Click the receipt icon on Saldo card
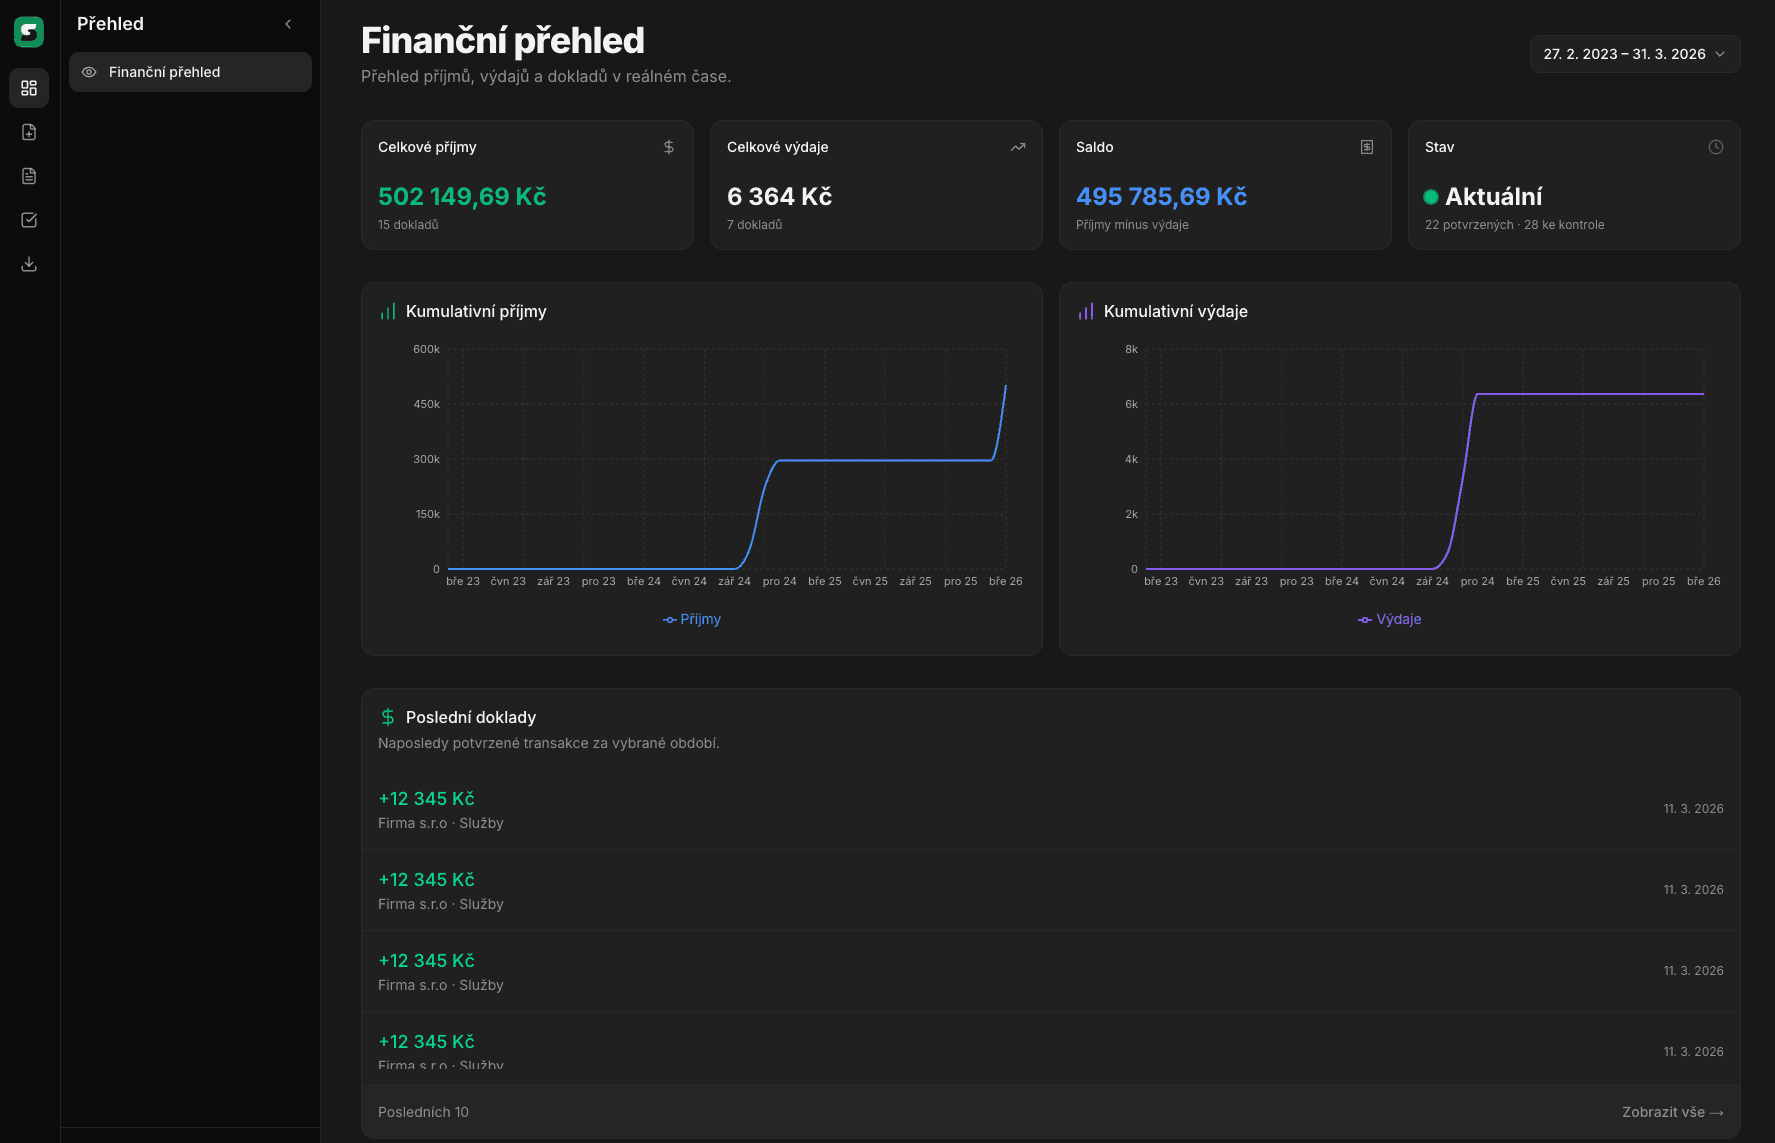Viewport: 1775px width, 1143px height. pyautogui.click(x=1367, y=147)
